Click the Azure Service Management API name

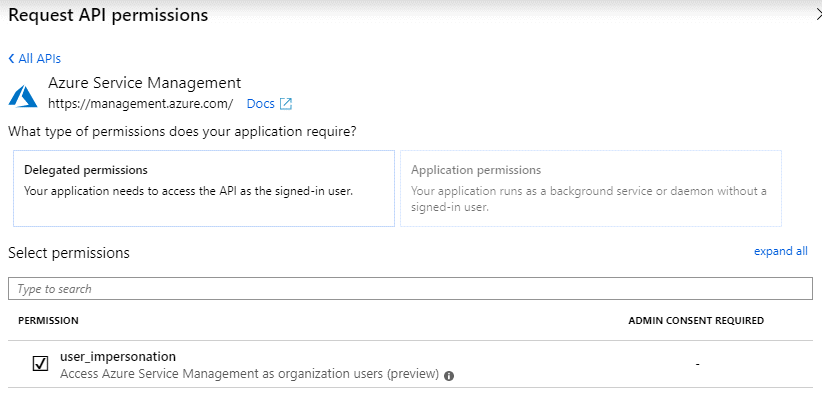[144, 83]
